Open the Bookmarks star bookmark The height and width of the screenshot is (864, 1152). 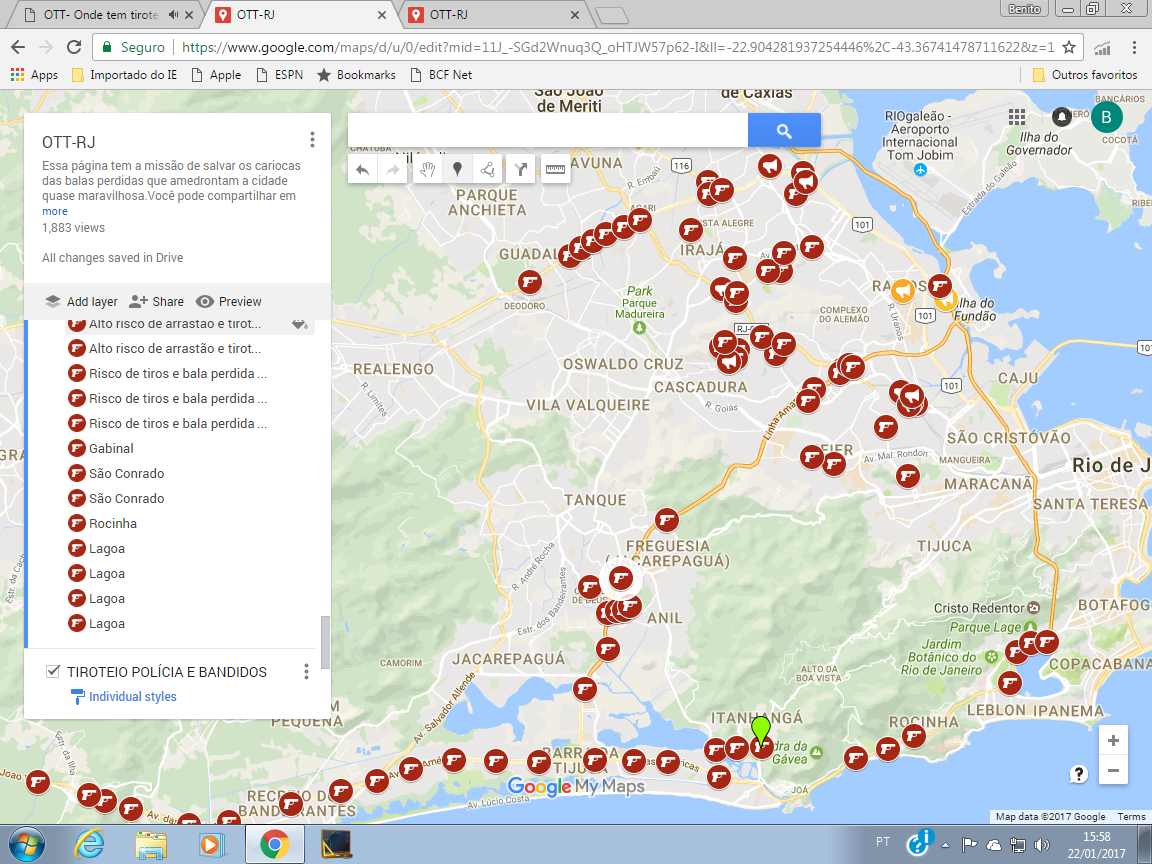point(356,75)
